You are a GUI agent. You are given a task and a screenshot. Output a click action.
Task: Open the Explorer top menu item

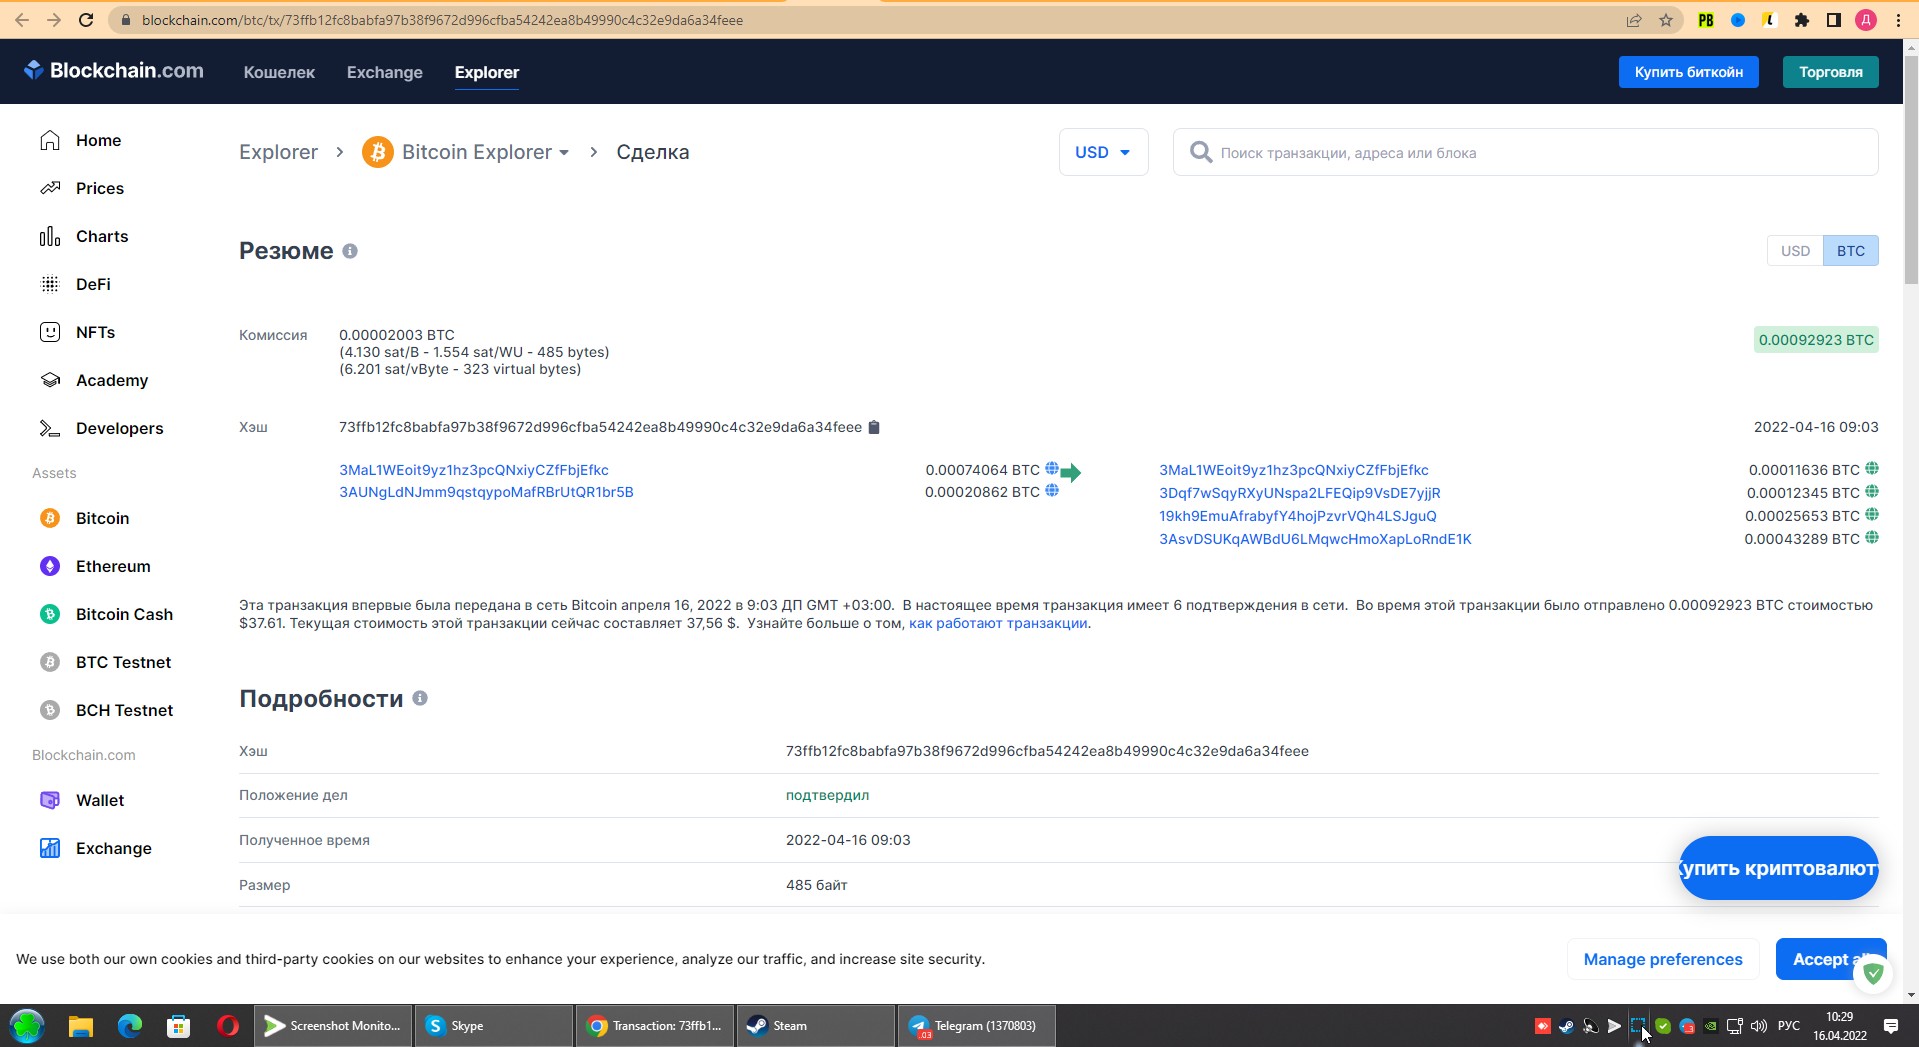click(x=487, y=72)
